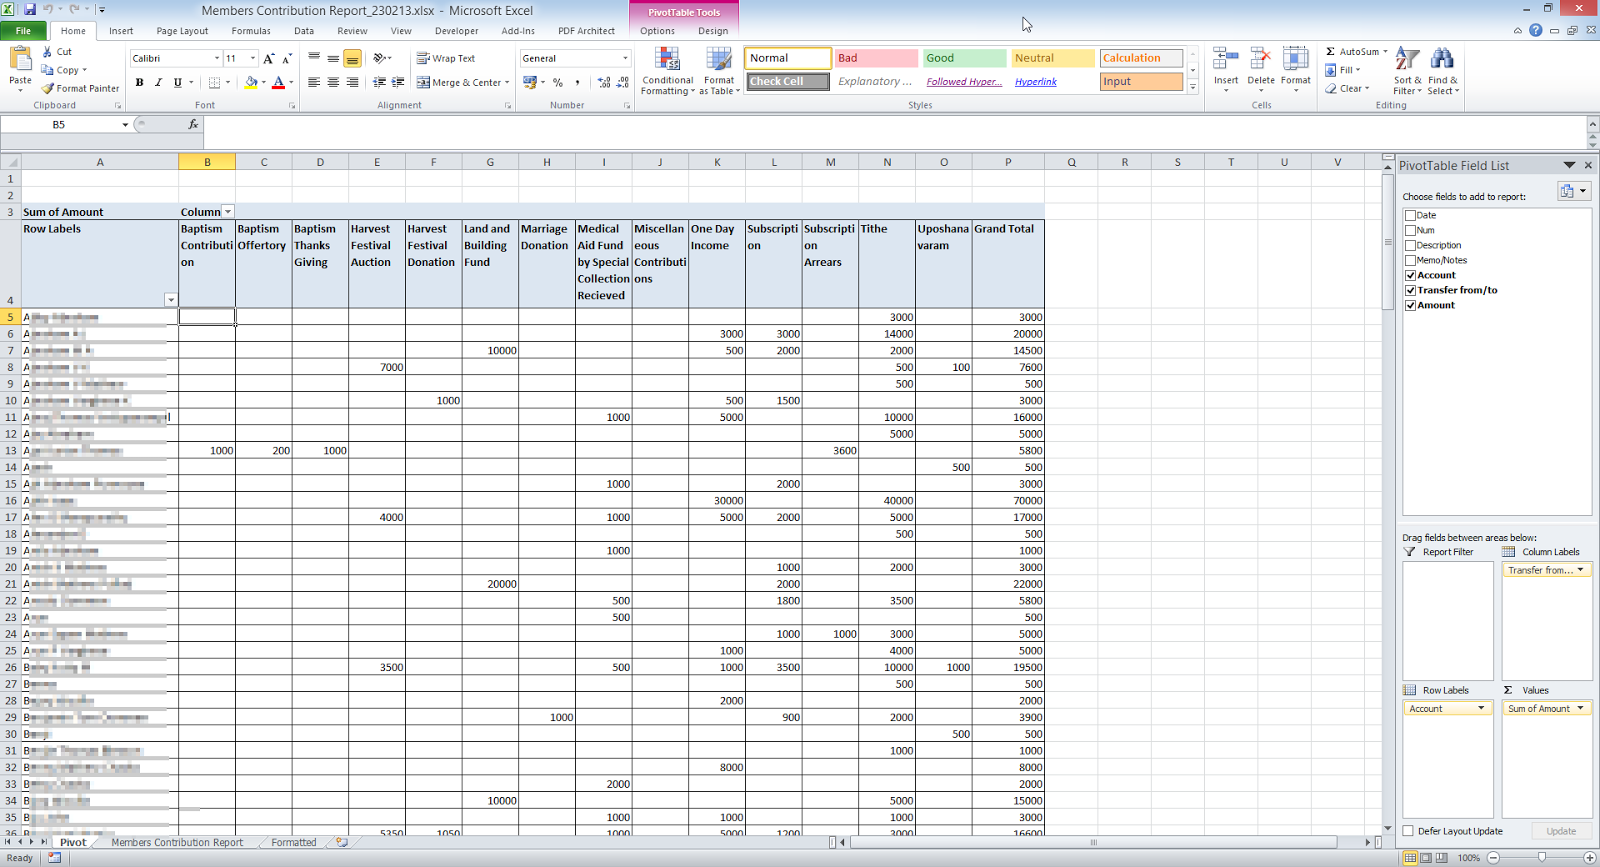Uncheck the Transfer from/to field checkbox
Viewport: 1600px width, 867px height.
pos(1410,290)
